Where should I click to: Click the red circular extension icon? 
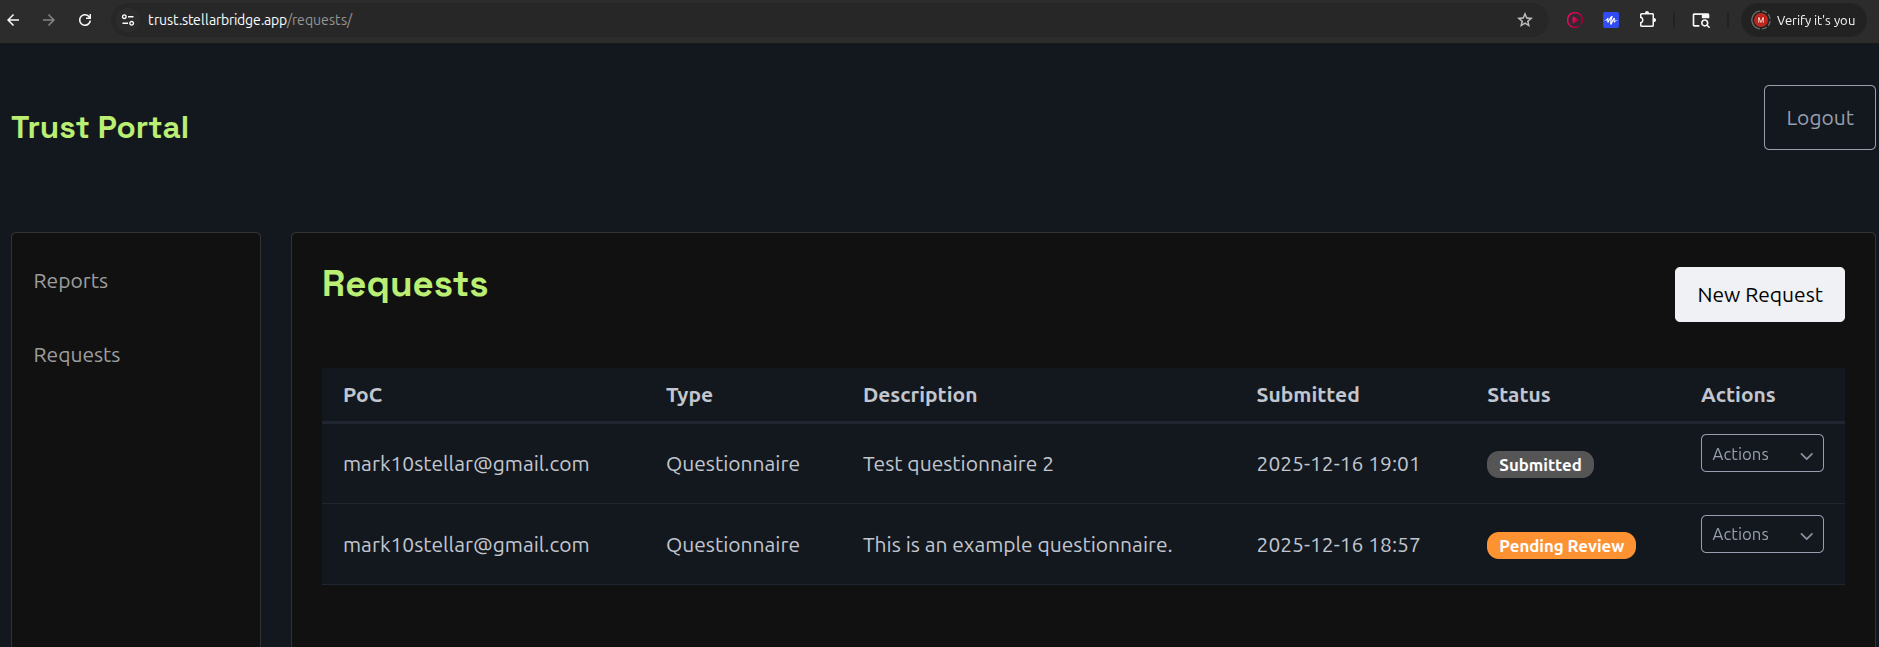(1575, 20)
